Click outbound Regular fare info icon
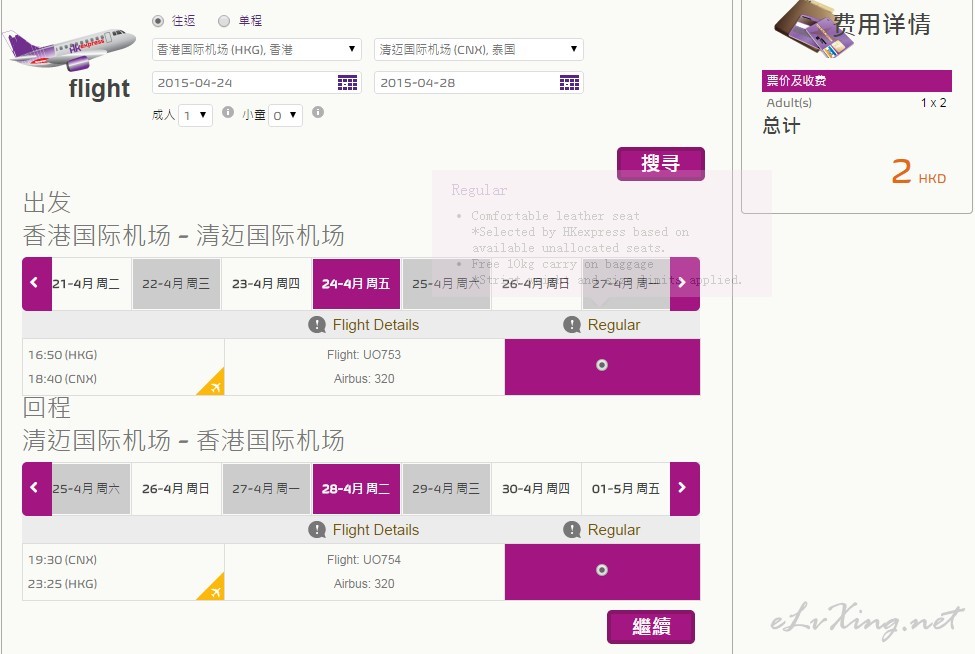The height and width of the screenshot is (654, 975). click(572, 325)
